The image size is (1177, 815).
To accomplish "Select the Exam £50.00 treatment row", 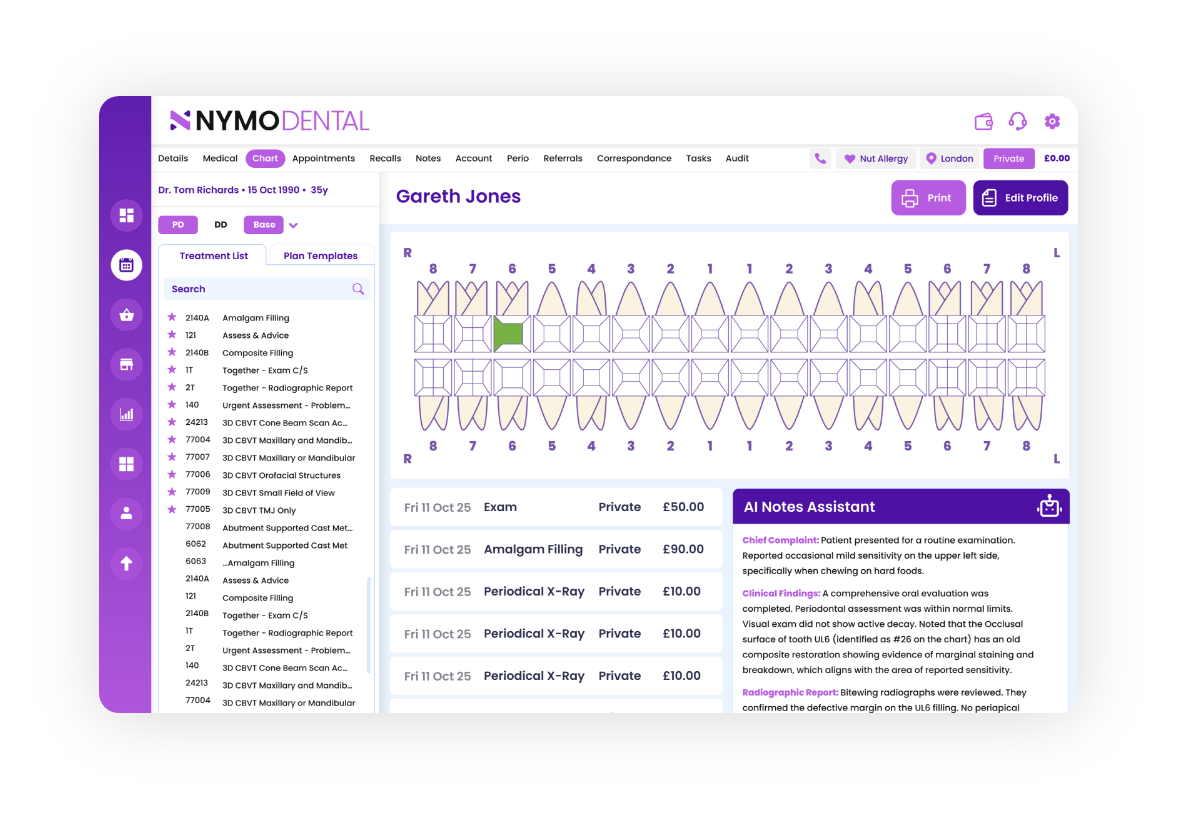I will (x=555, y=507).
